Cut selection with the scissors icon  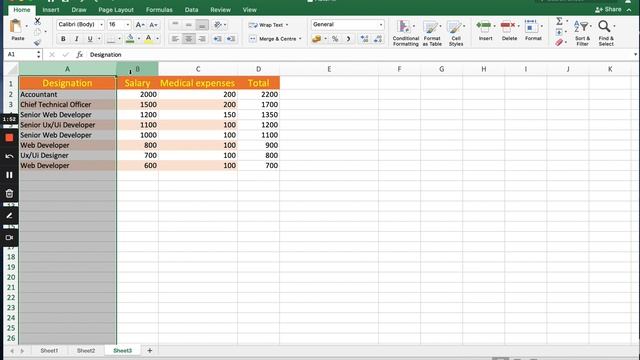tap(38, 21)
